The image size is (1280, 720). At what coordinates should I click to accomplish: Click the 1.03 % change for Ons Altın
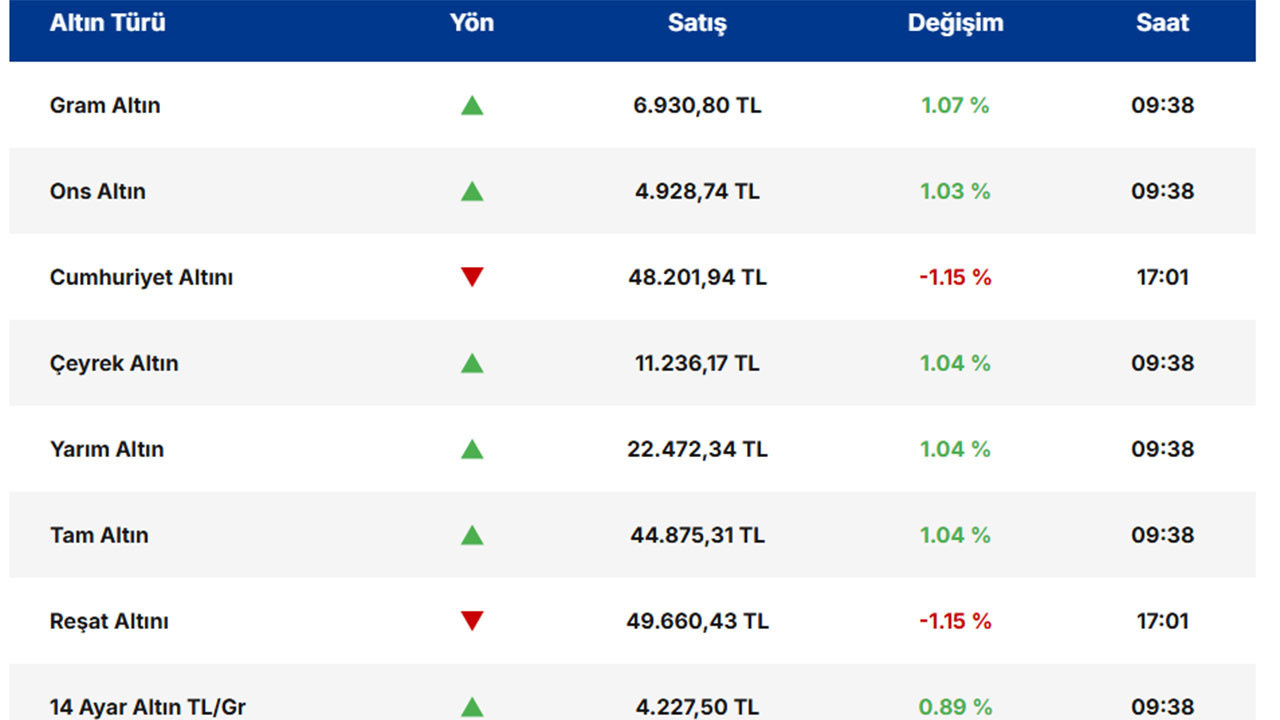pyautogui.click(x=955, y=191)
